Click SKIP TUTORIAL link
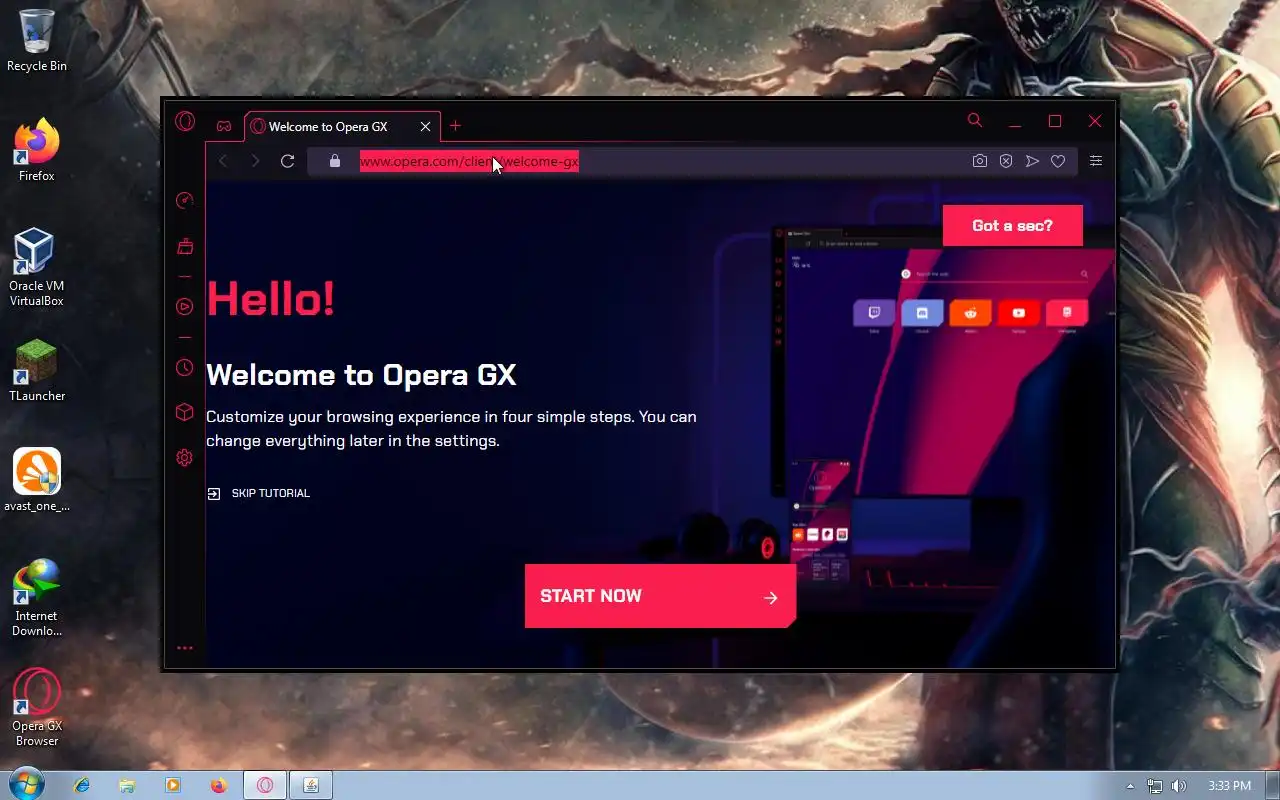Image resolution: width=1280 pixels, height=800 pixels. pyautogui.click(x=259, y=493)
